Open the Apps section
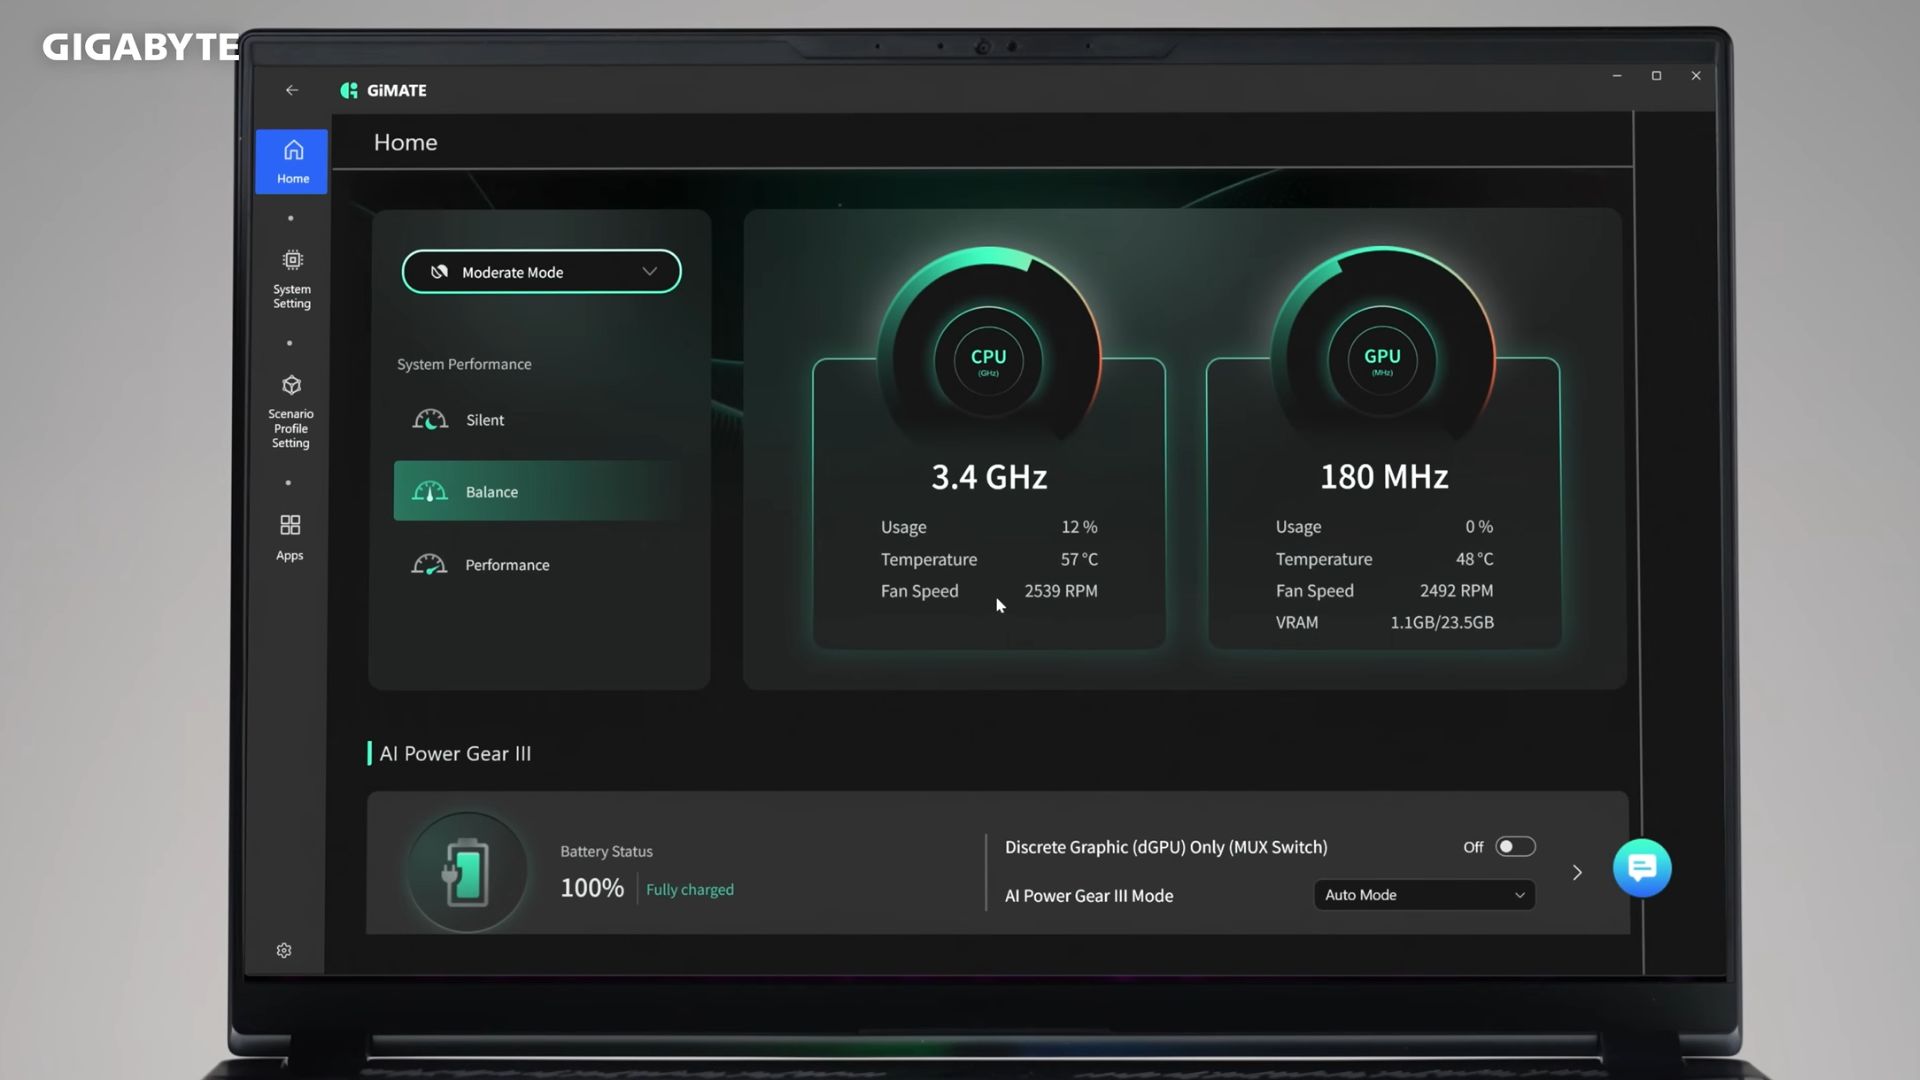The width and height of the screenshot is (1920, 1080). coord(290,537)
